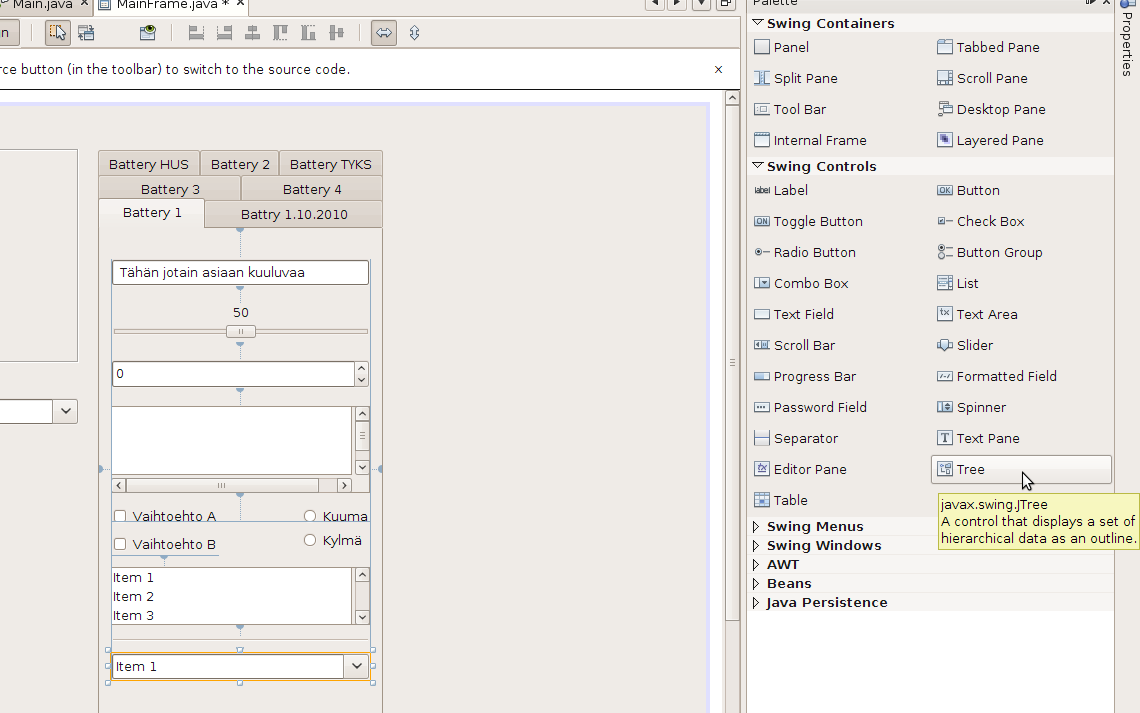Select the Battry 1.10.2010 tab

pos(294,214)
